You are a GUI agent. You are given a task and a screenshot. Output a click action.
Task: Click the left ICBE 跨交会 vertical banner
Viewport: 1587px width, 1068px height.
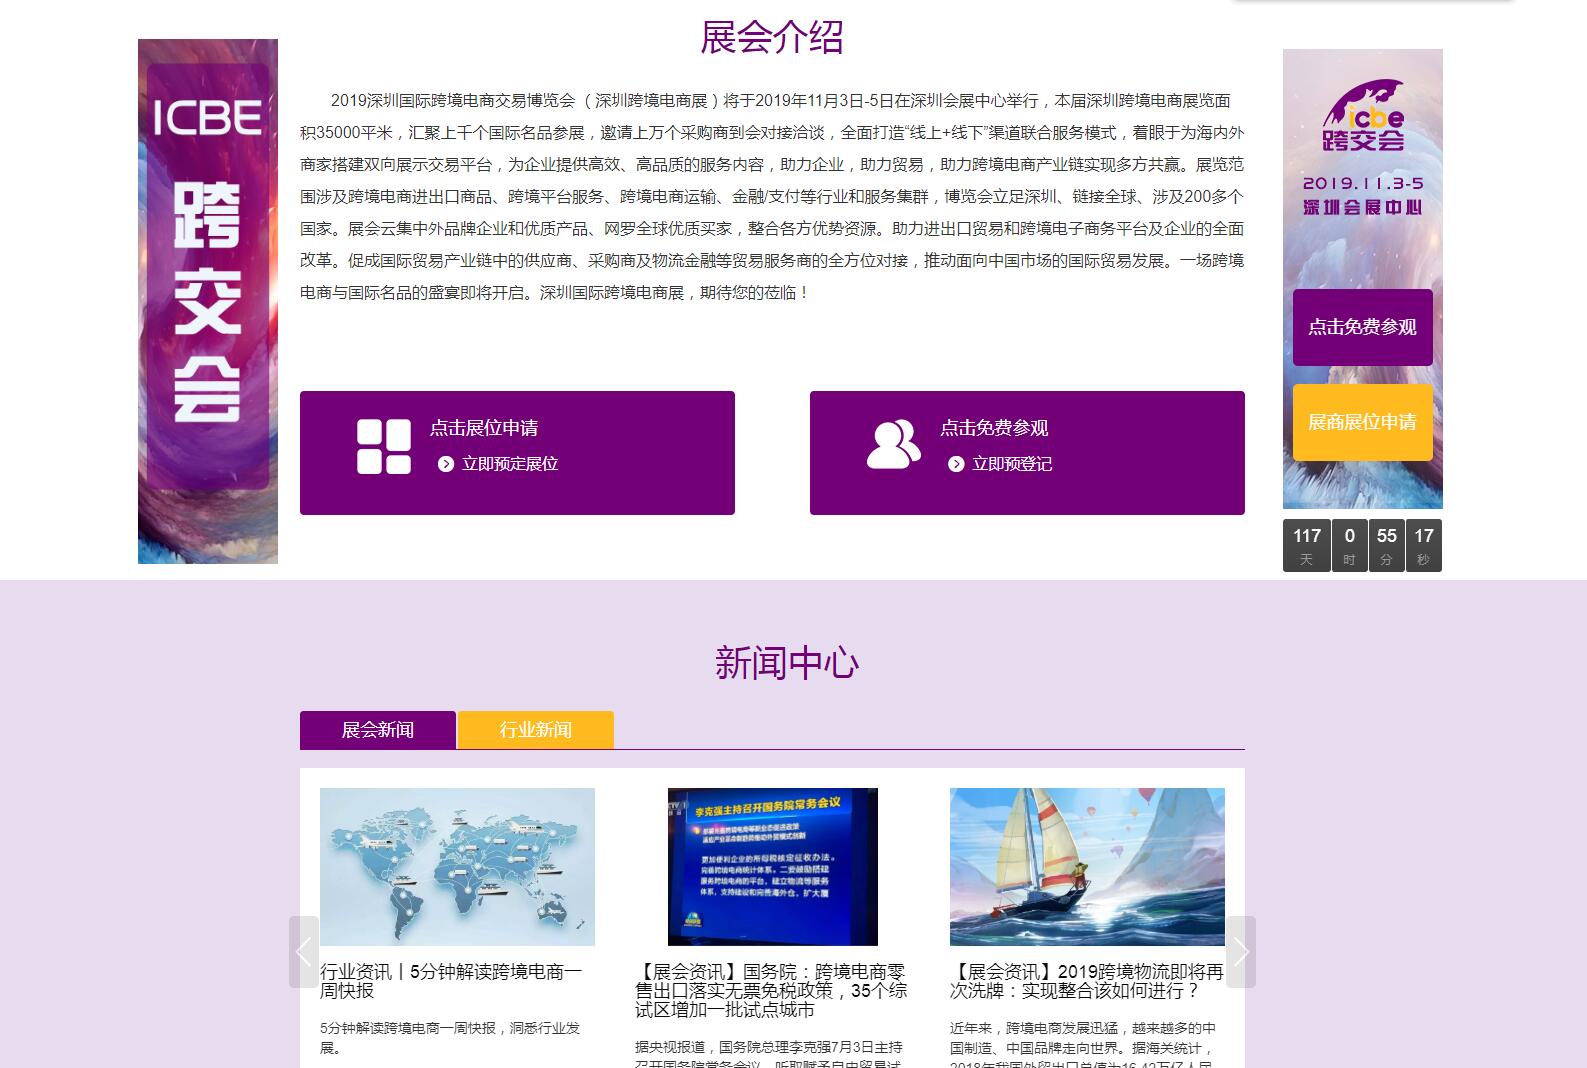(x=208, y=301)
